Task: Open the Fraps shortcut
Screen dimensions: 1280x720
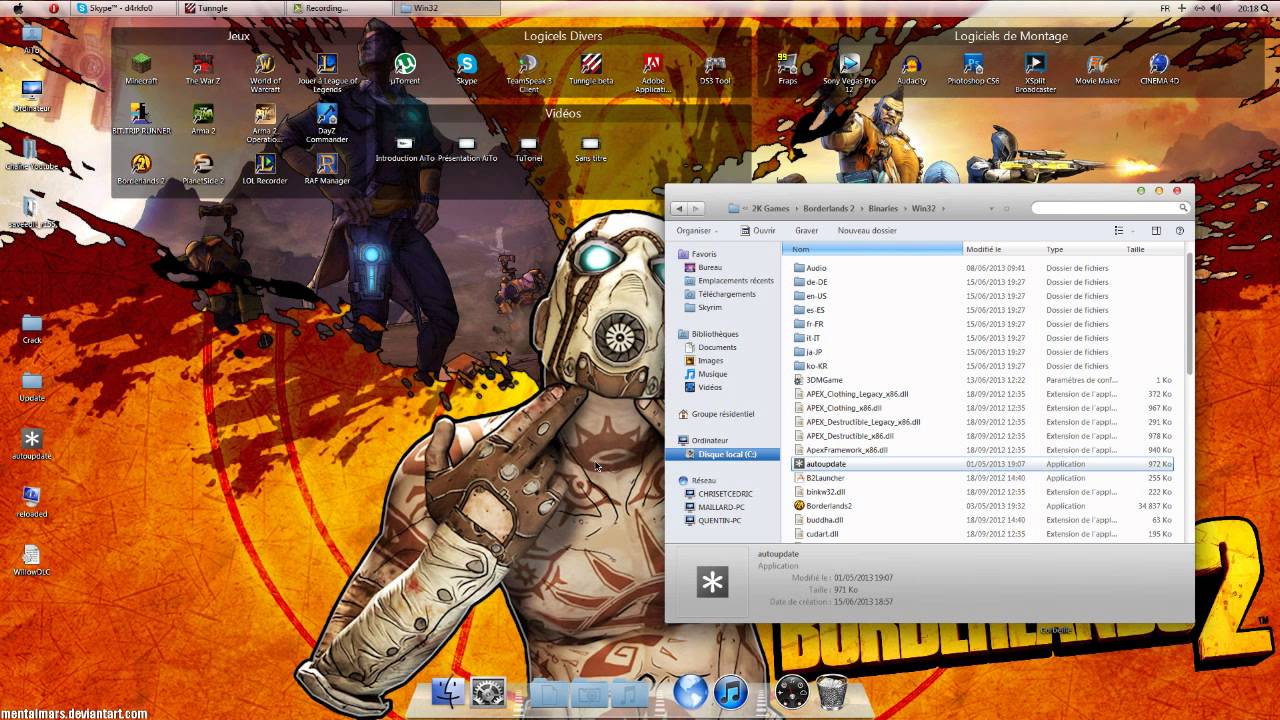Action: pyautogui.click(x=788, y=68)
